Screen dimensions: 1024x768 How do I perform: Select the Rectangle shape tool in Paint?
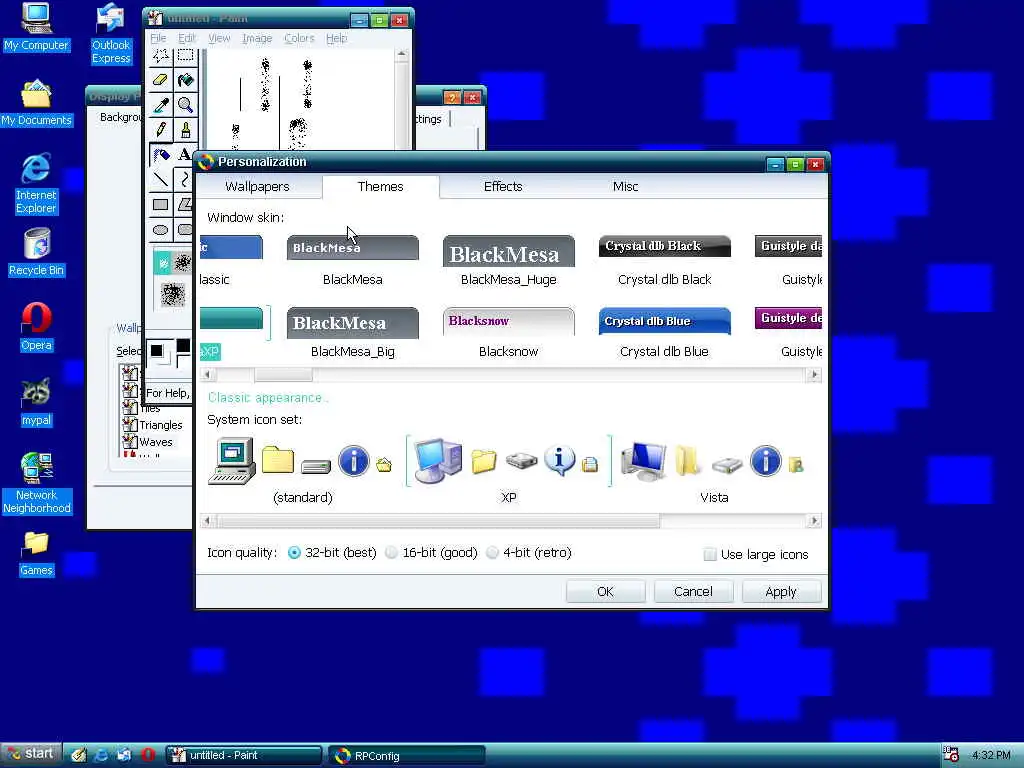(x=161, y=204)
